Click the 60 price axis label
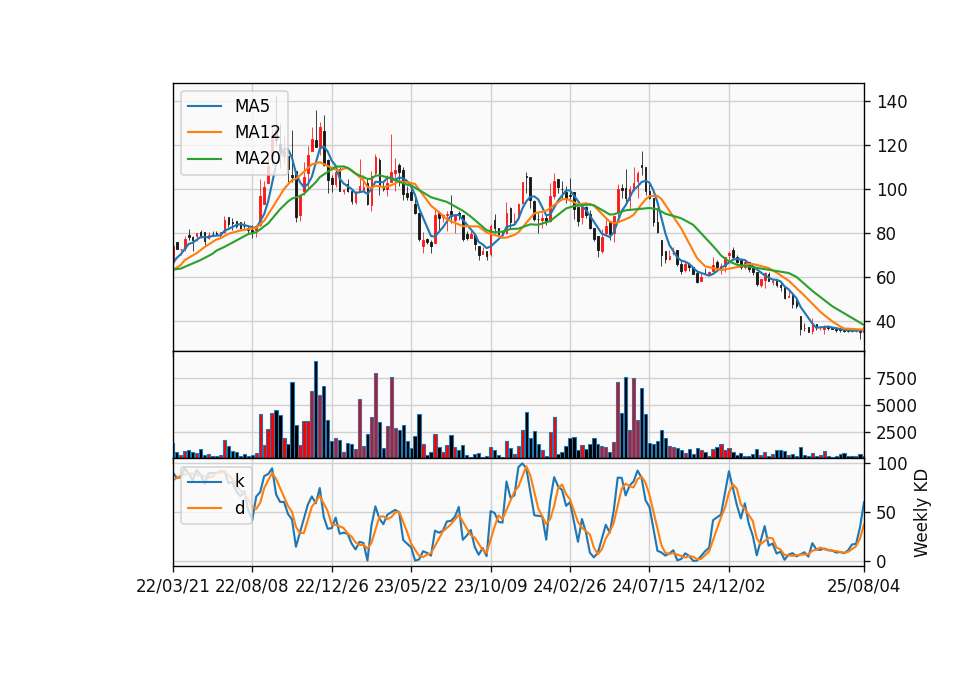960x690 pixels. tap(887, 278)
